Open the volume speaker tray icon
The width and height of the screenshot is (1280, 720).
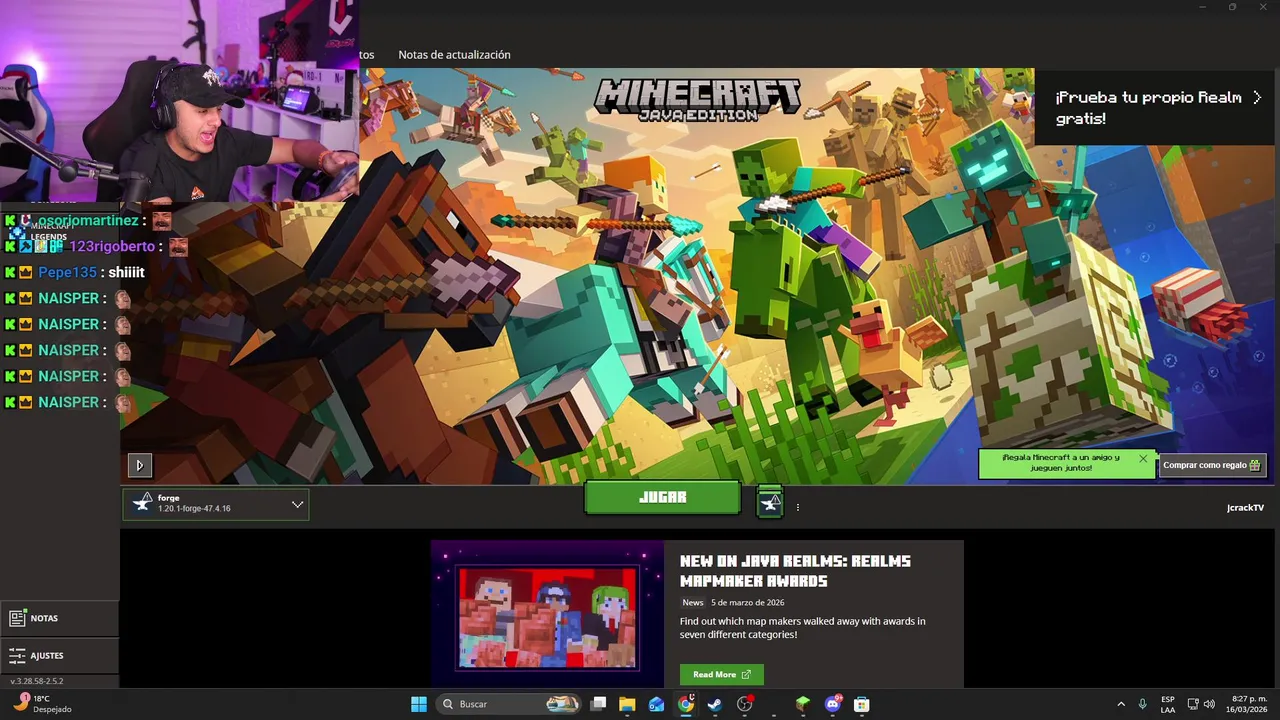[x=1209, y=704]
